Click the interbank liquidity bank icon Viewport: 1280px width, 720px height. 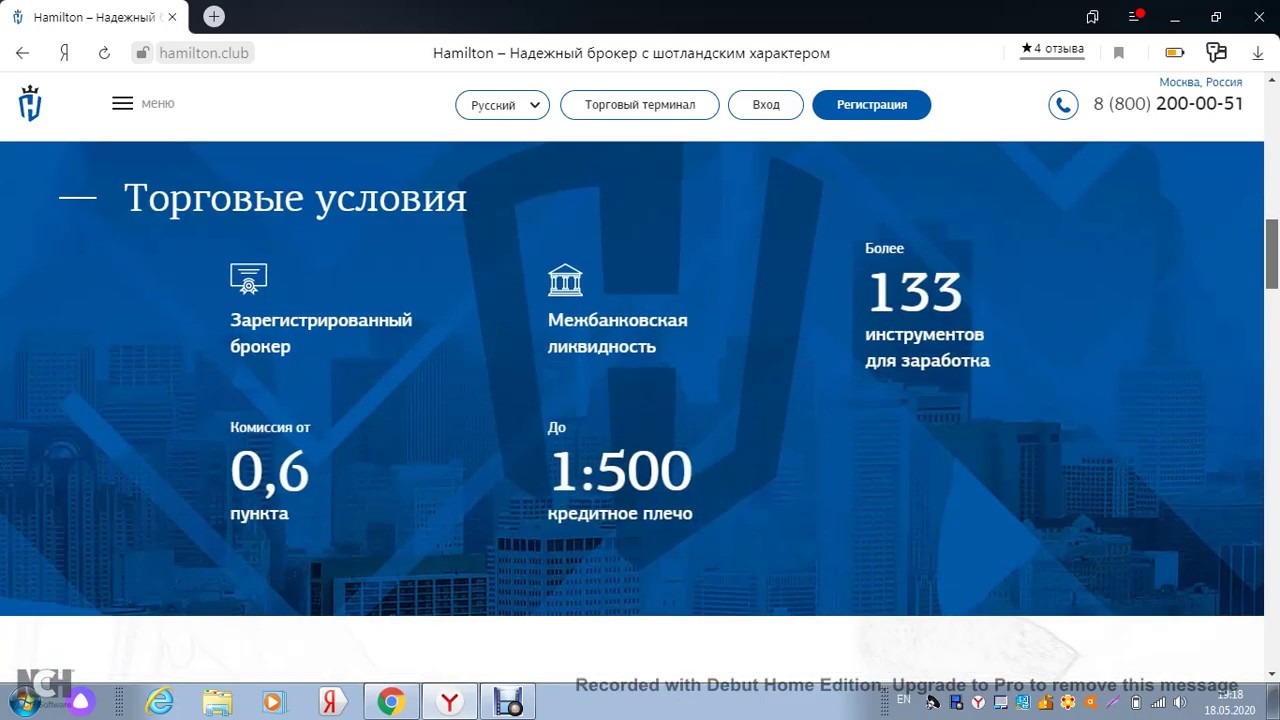click(x=565, y=280)
